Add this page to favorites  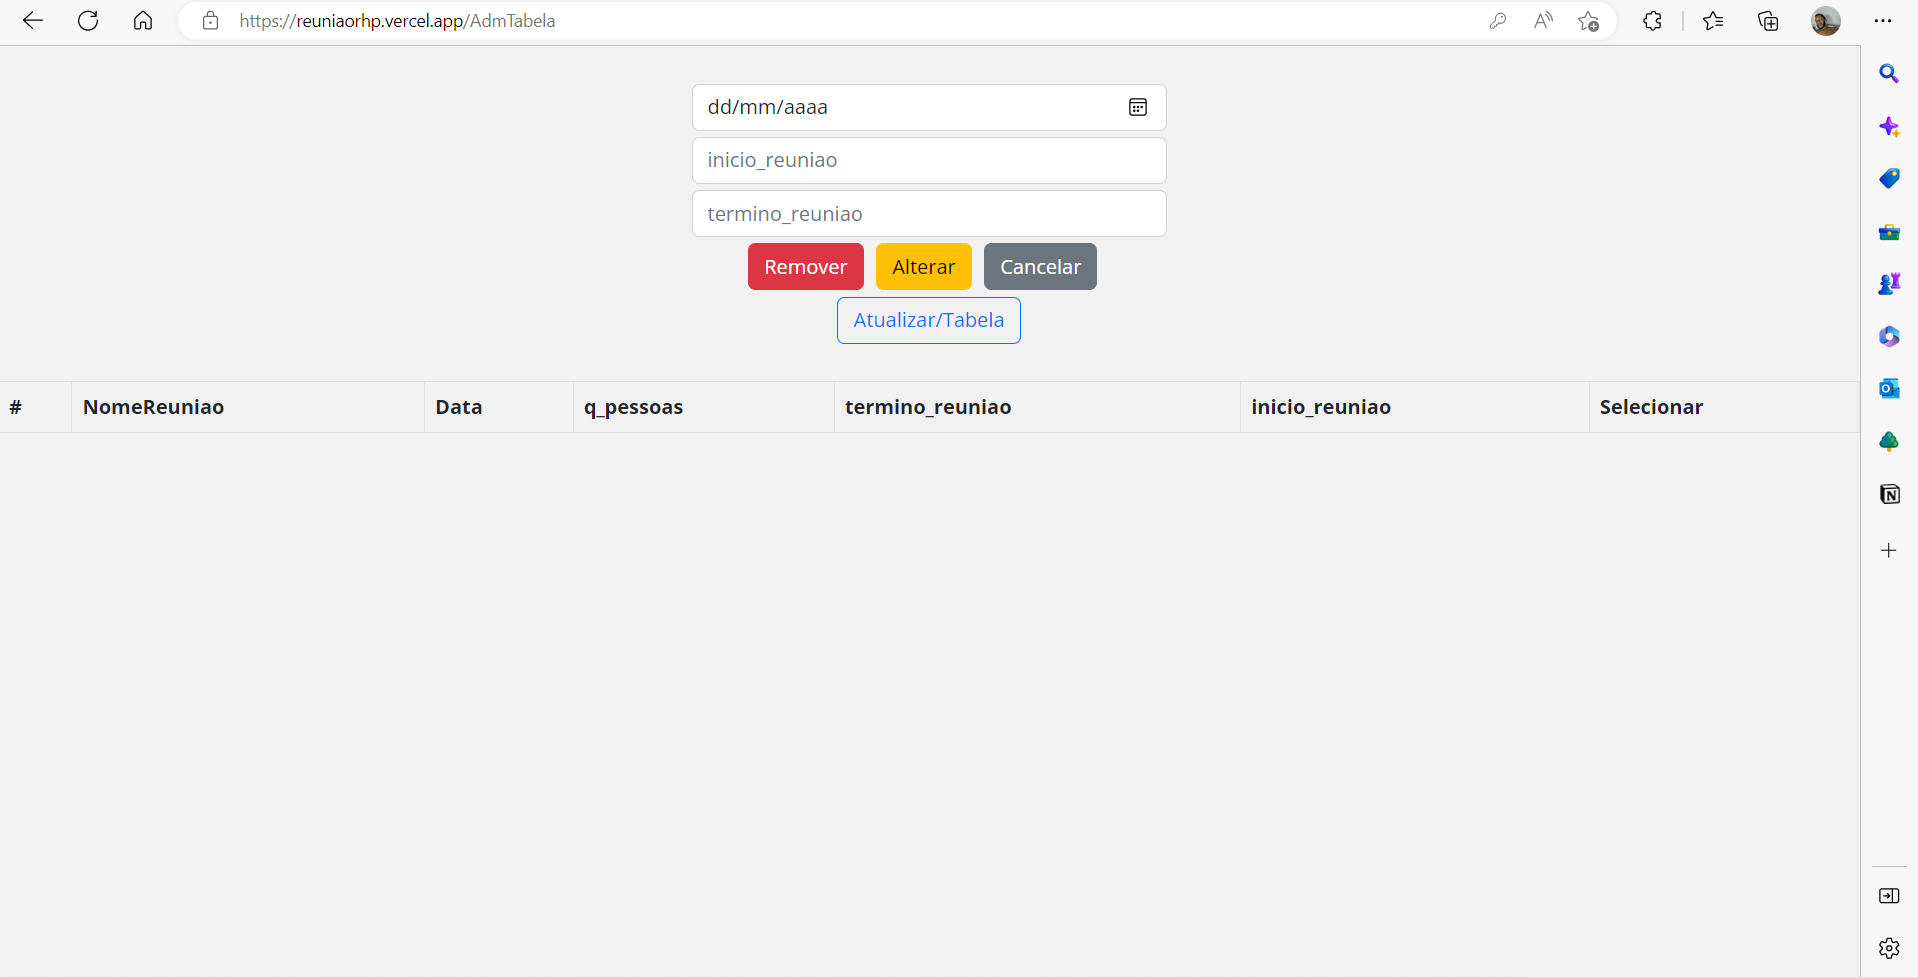point(1589,20)
